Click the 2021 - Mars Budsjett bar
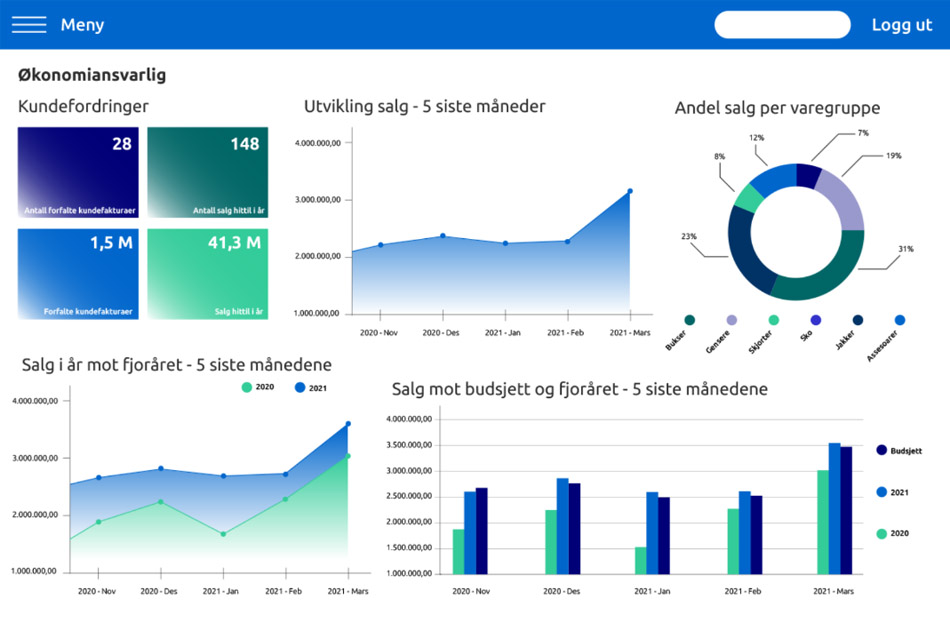The image size is (950, 619). [x=846, y=511]
